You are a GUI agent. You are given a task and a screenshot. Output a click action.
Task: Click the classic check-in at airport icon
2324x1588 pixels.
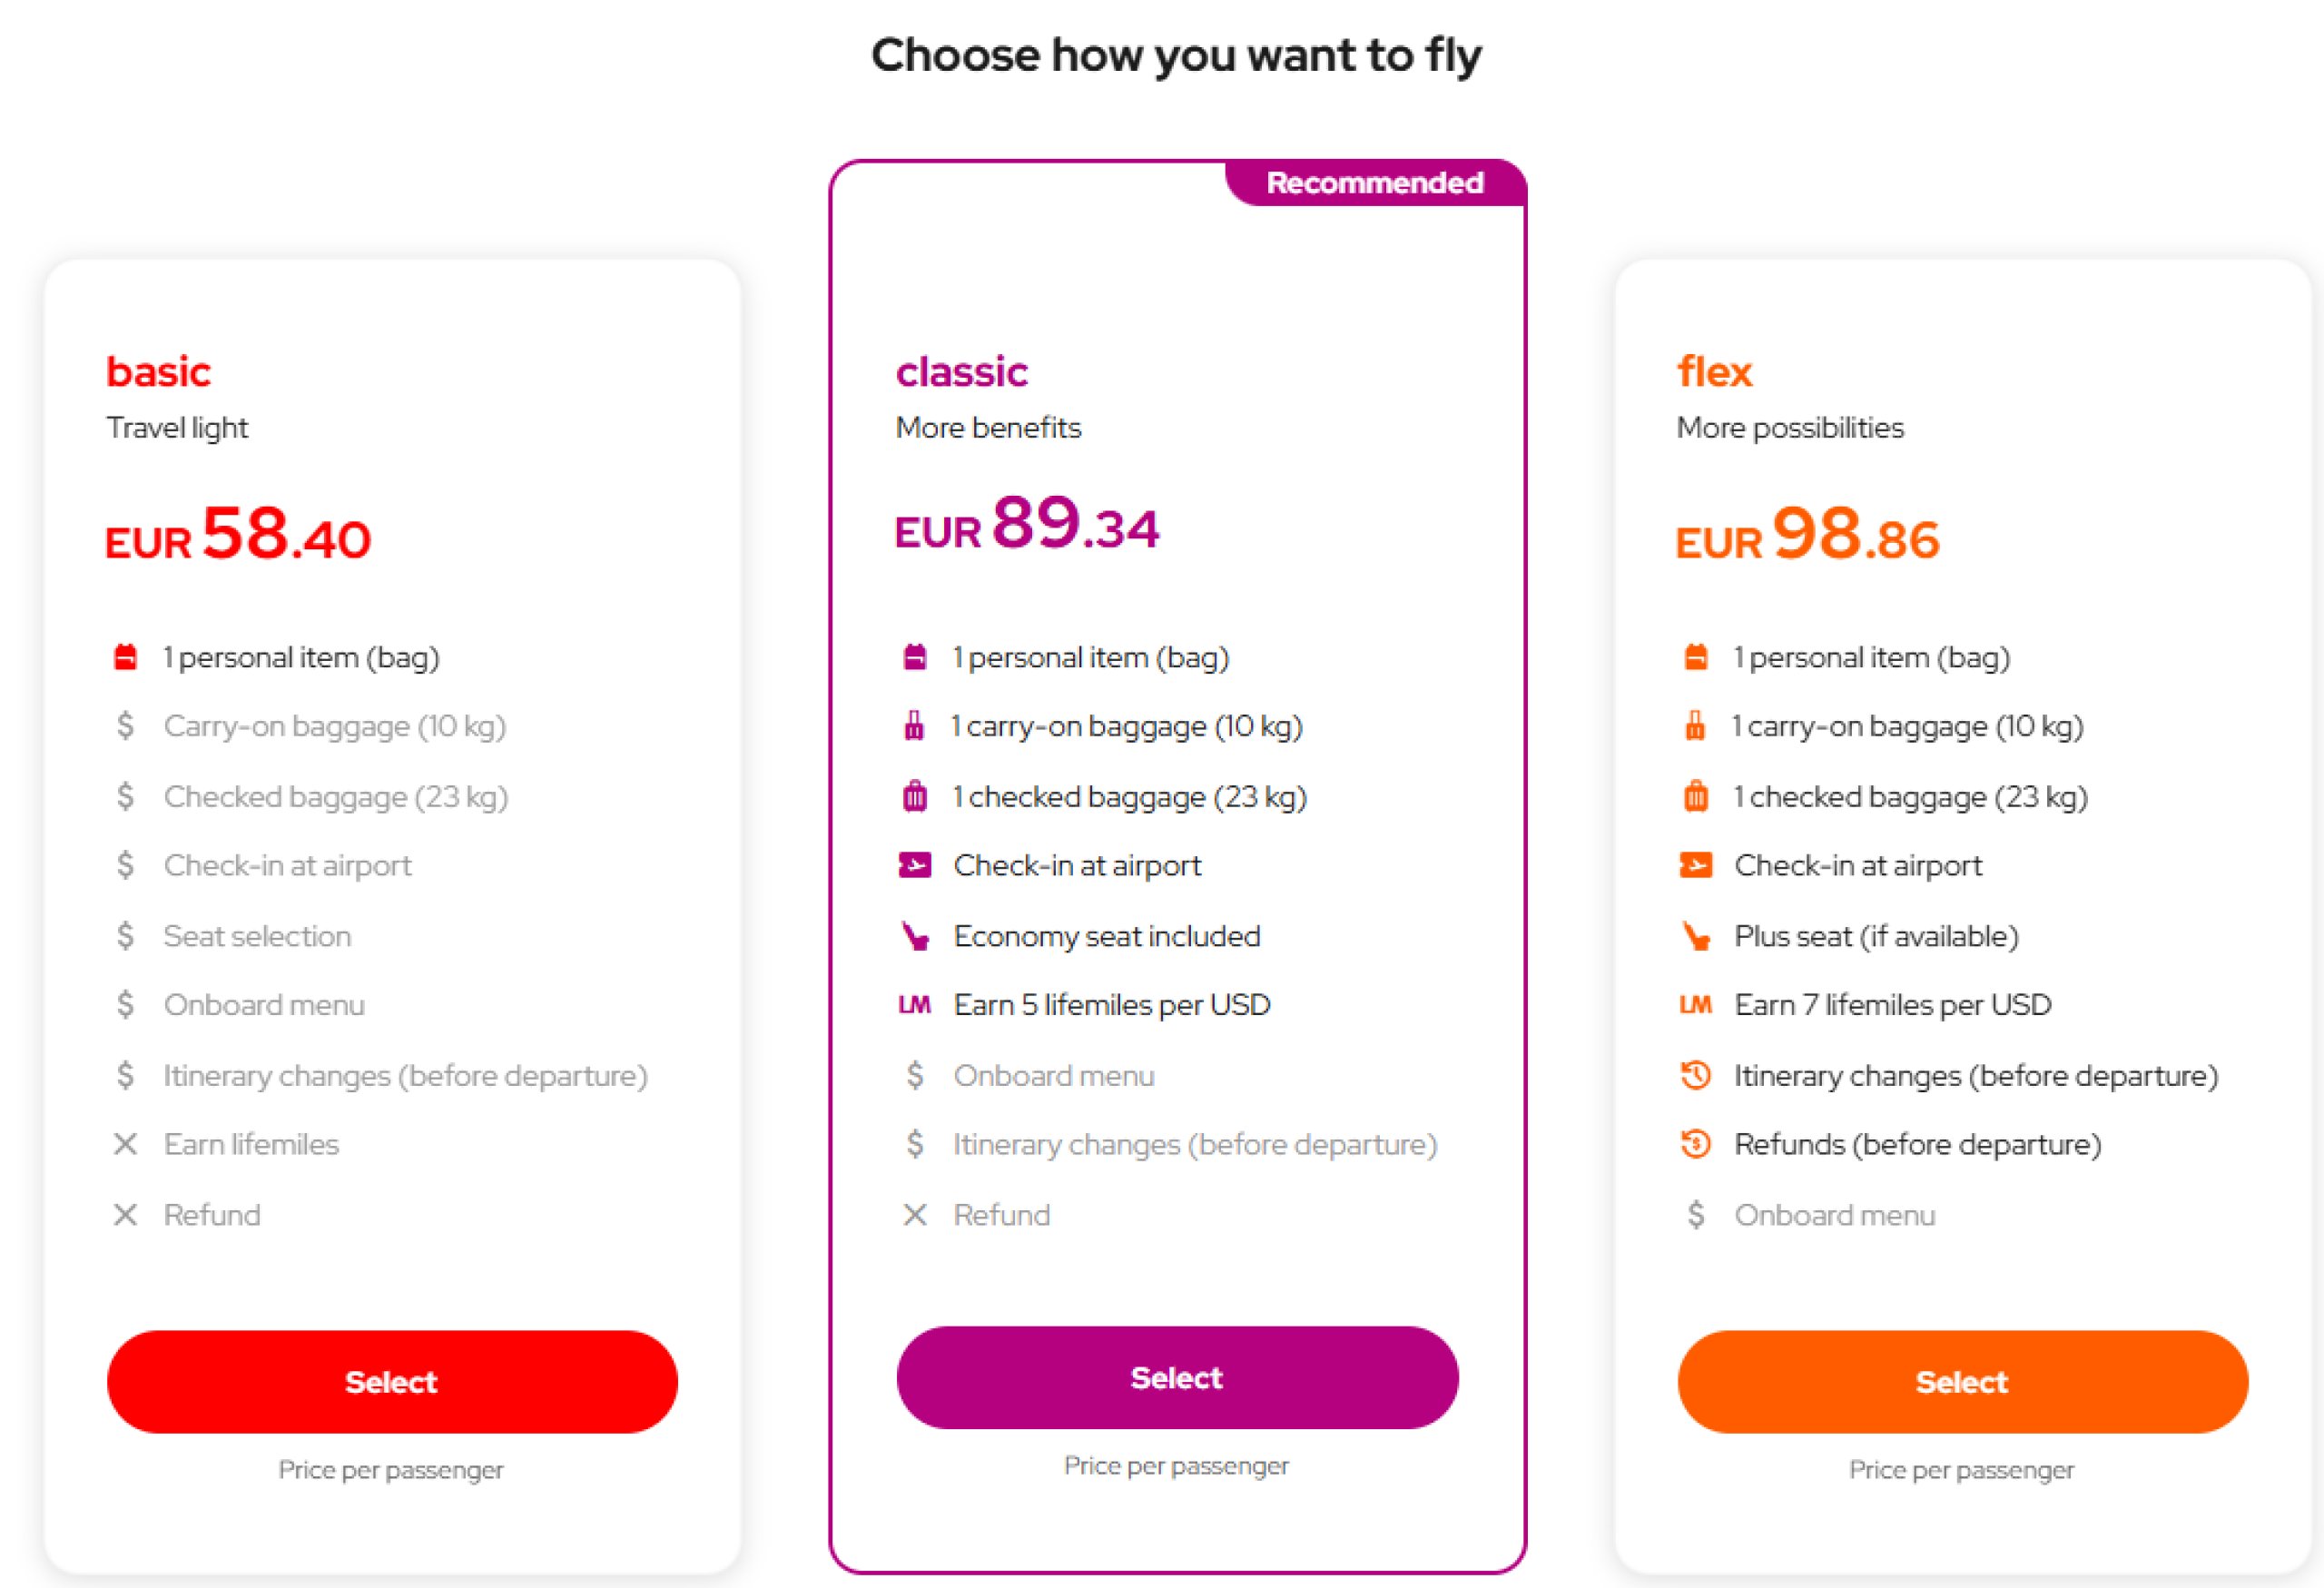(x=915, y=865)
